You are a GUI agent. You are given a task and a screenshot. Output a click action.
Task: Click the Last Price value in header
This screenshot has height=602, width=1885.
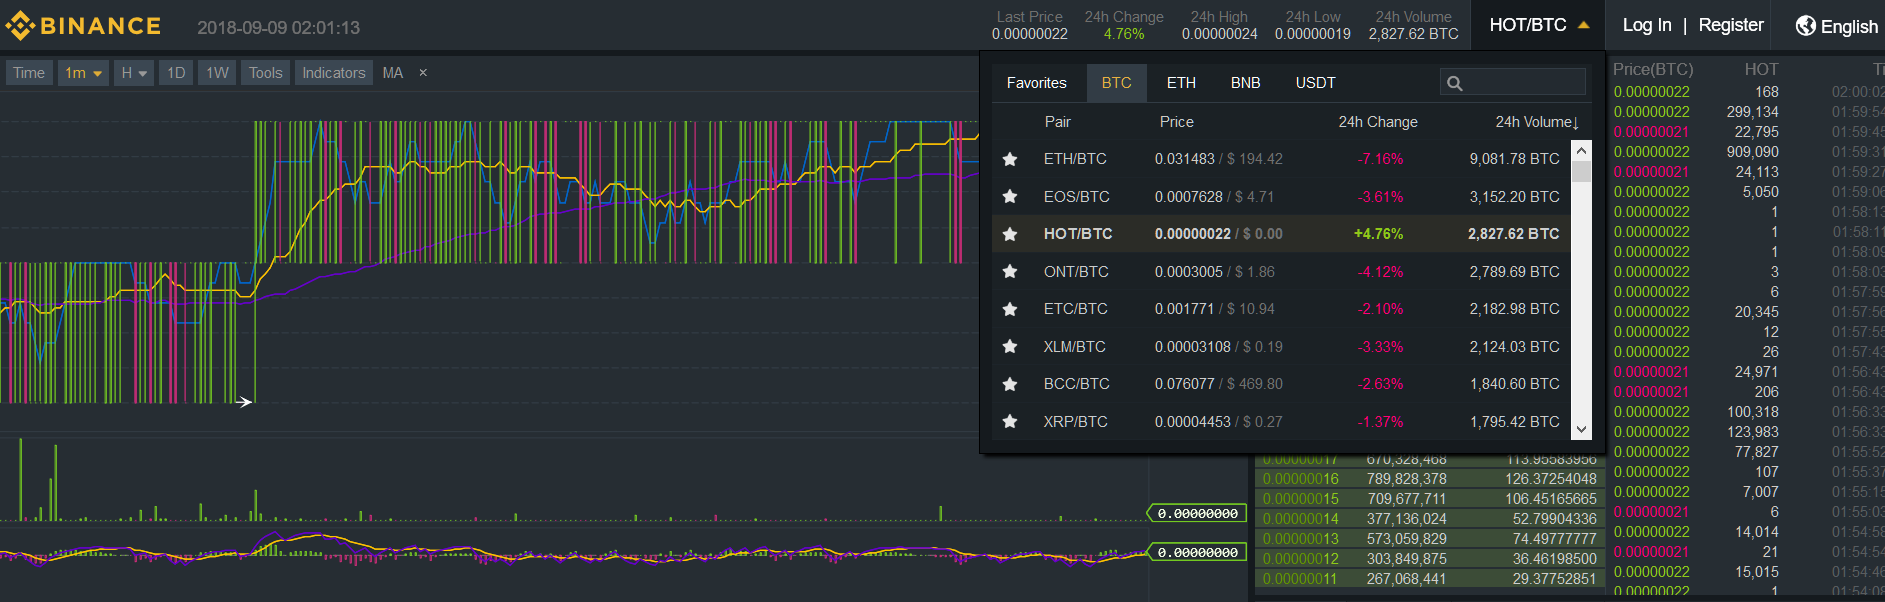tap(1029, 34)
